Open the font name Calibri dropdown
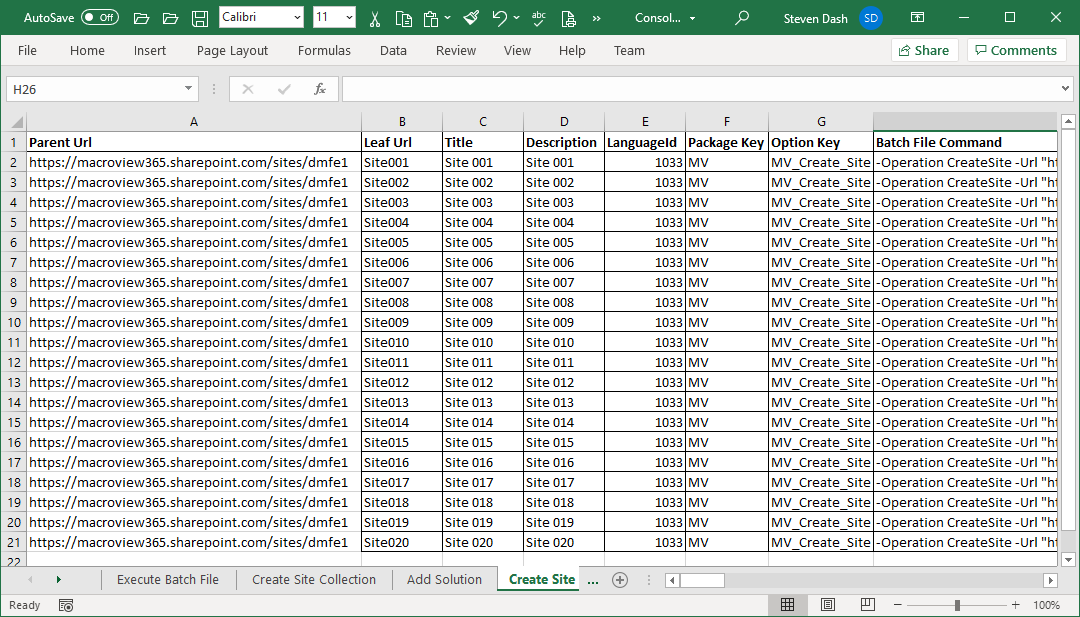1080x617 pixels. [x=297, y=18]
